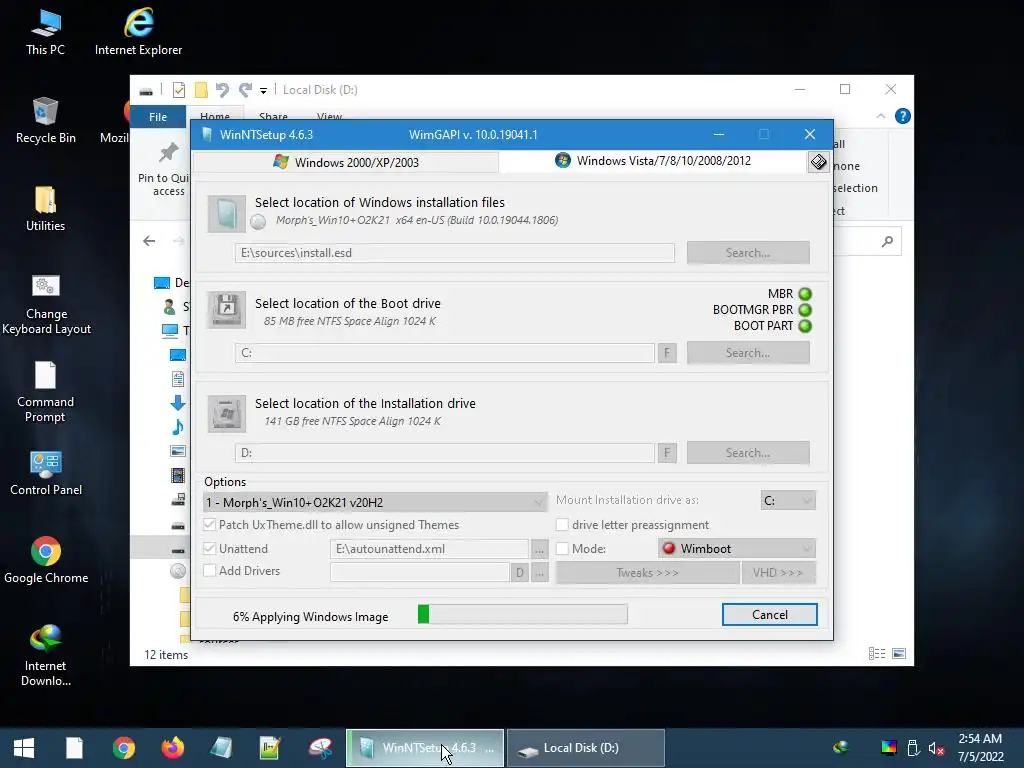
Task: Launch Change Keyboard Layout shortcut
Action: (46, 304)
